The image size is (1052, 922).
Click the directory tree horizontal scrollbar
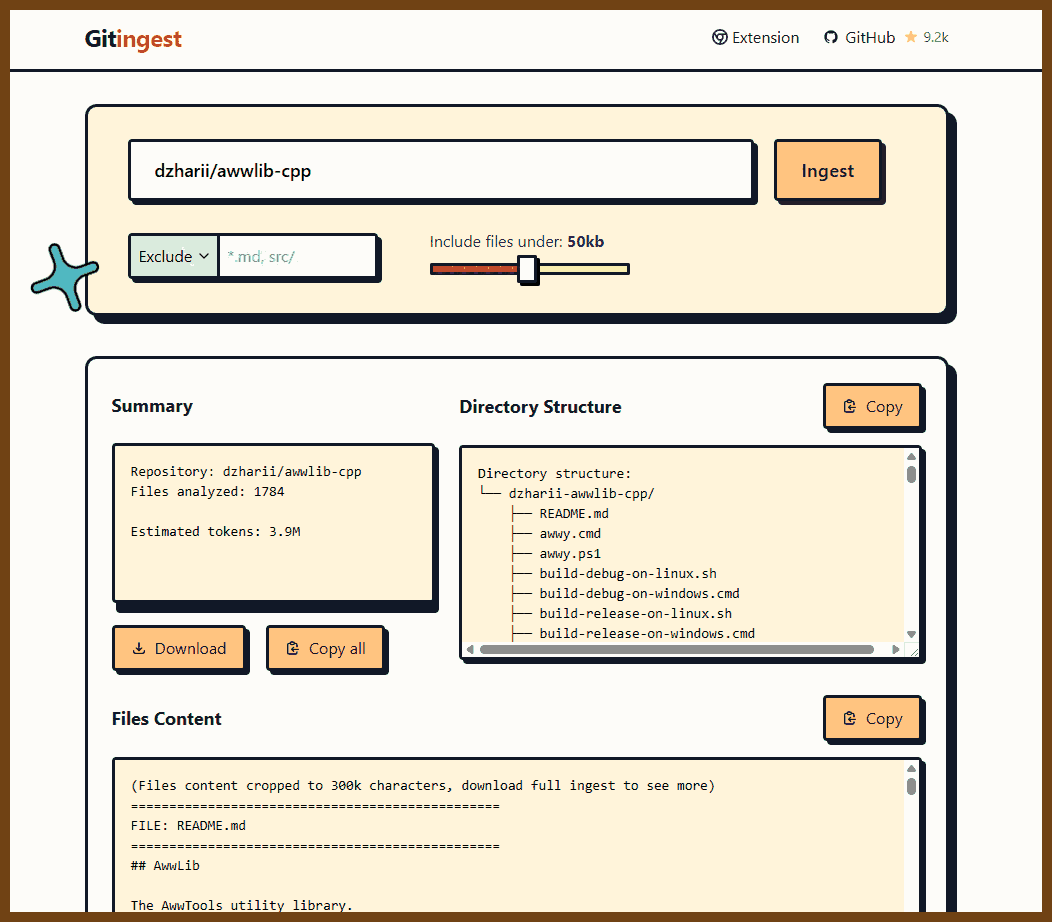point(677,650)
